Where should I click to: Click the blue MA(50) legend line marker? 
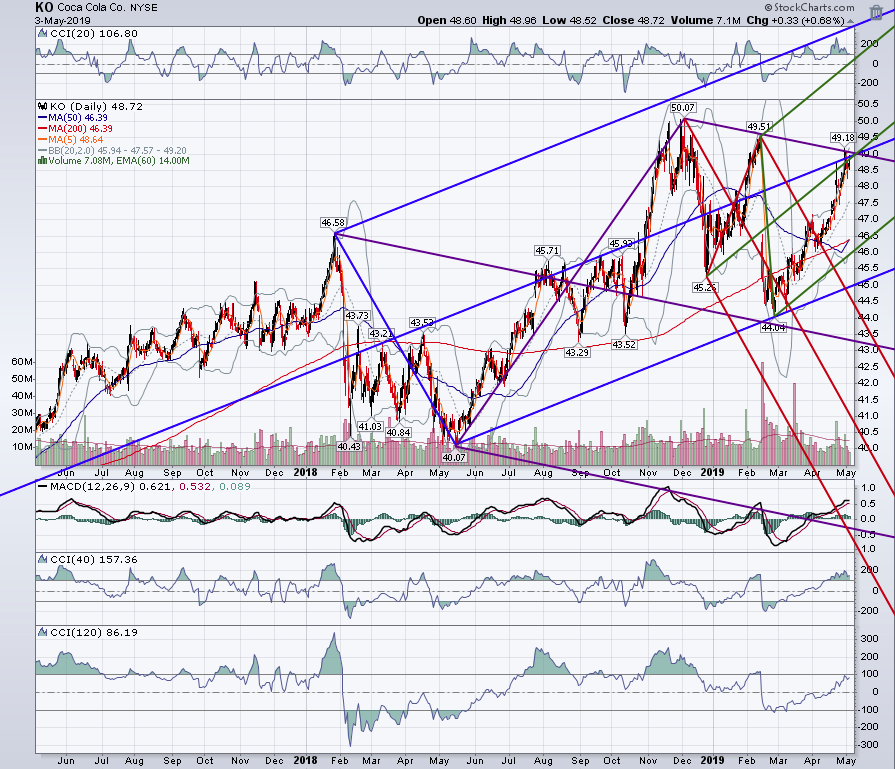[x=42, y=118]
